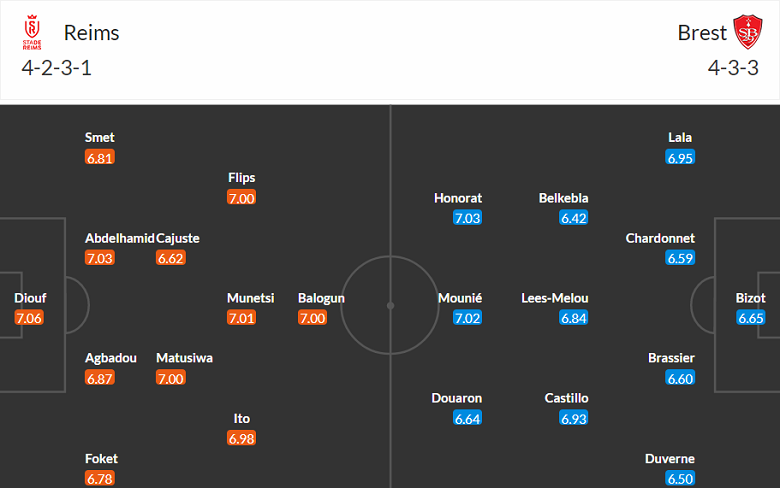The image size is (780, 488).
Task: Click player name Lees-Melou
Action: point(555,298)
